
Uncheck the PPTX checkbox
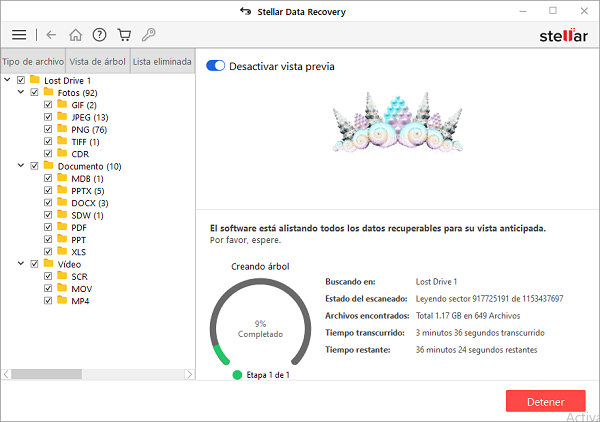point(48,190)
